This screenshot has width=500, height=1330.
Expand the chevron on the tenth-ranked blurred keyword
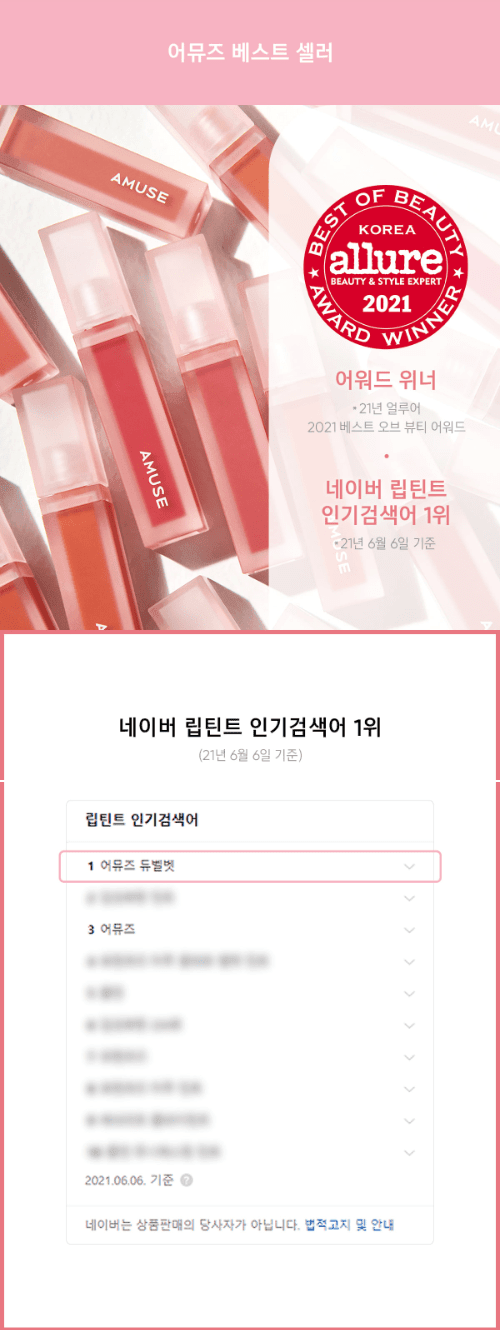409,1153
